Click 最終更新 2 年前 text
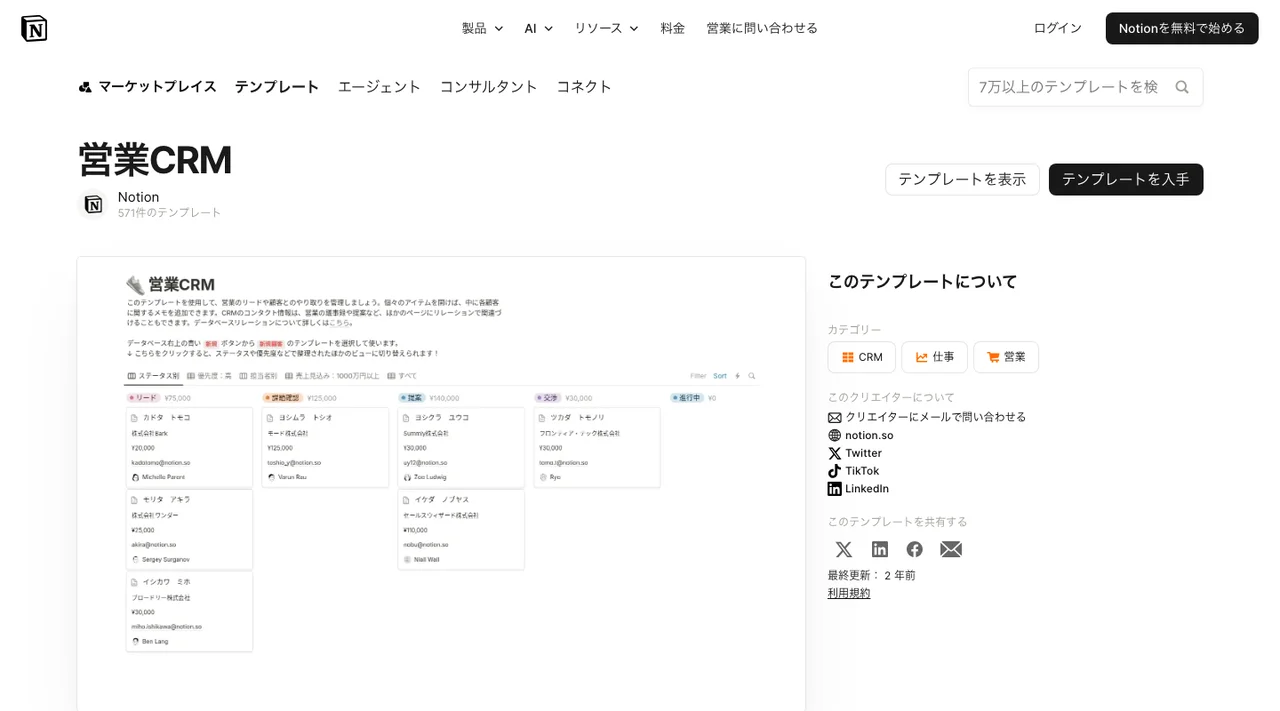The image size is (1280, 711). pyautogui.click(x=872, y=575)
